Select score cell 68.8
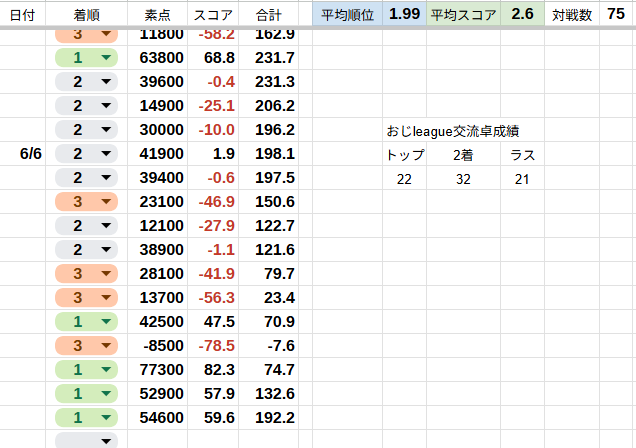Viewport: 636px width, 448px height. point(213,58)
